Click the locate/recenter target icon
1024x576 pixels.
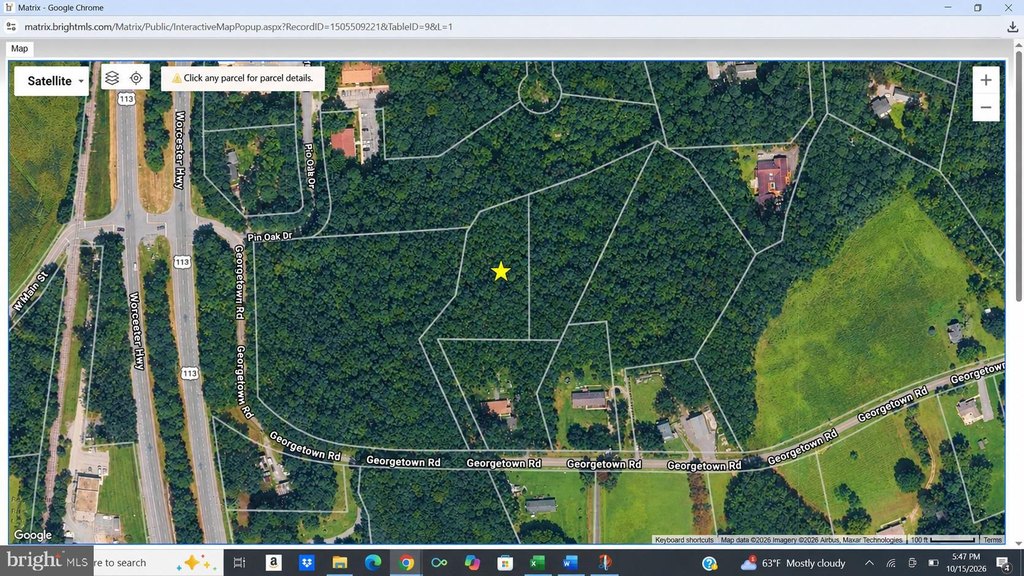pyautogui.click(x=136, y=78)
